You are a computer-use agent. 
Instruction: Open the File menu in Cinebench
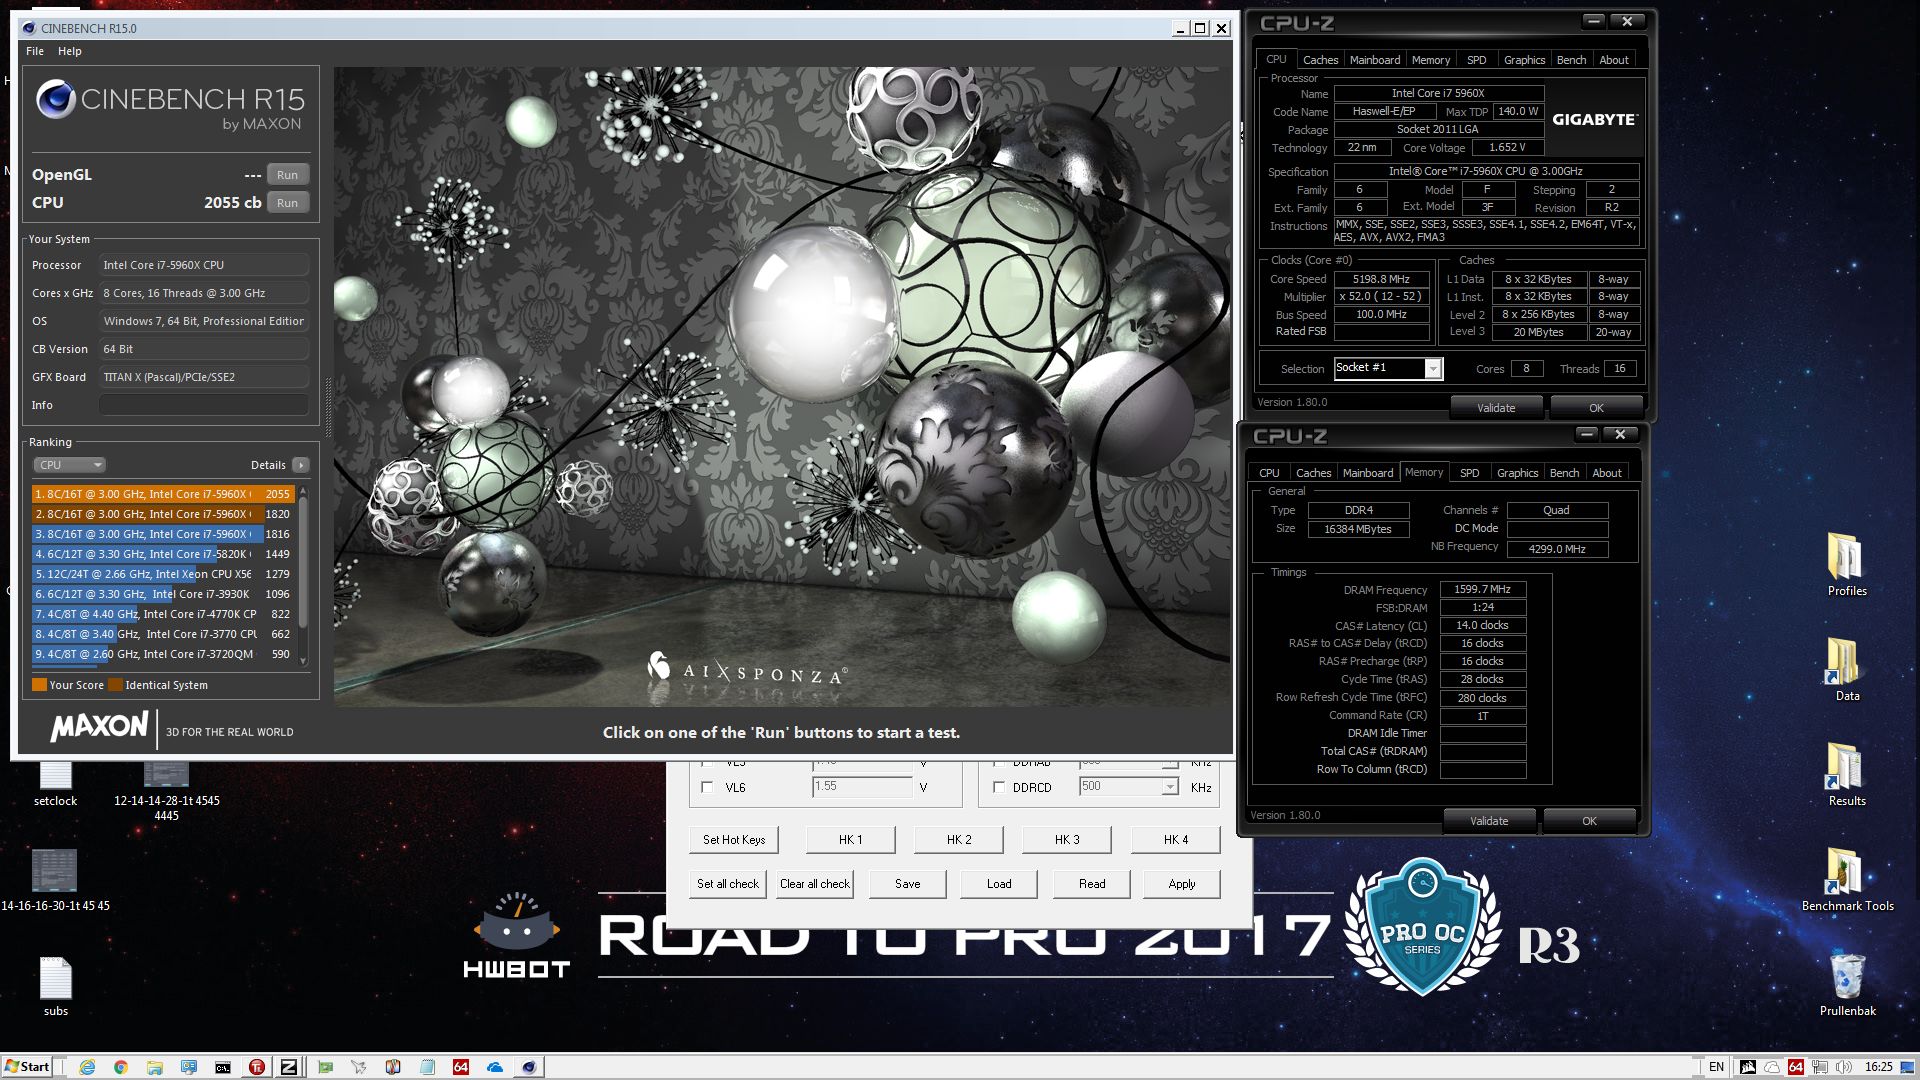click(35, 51)
